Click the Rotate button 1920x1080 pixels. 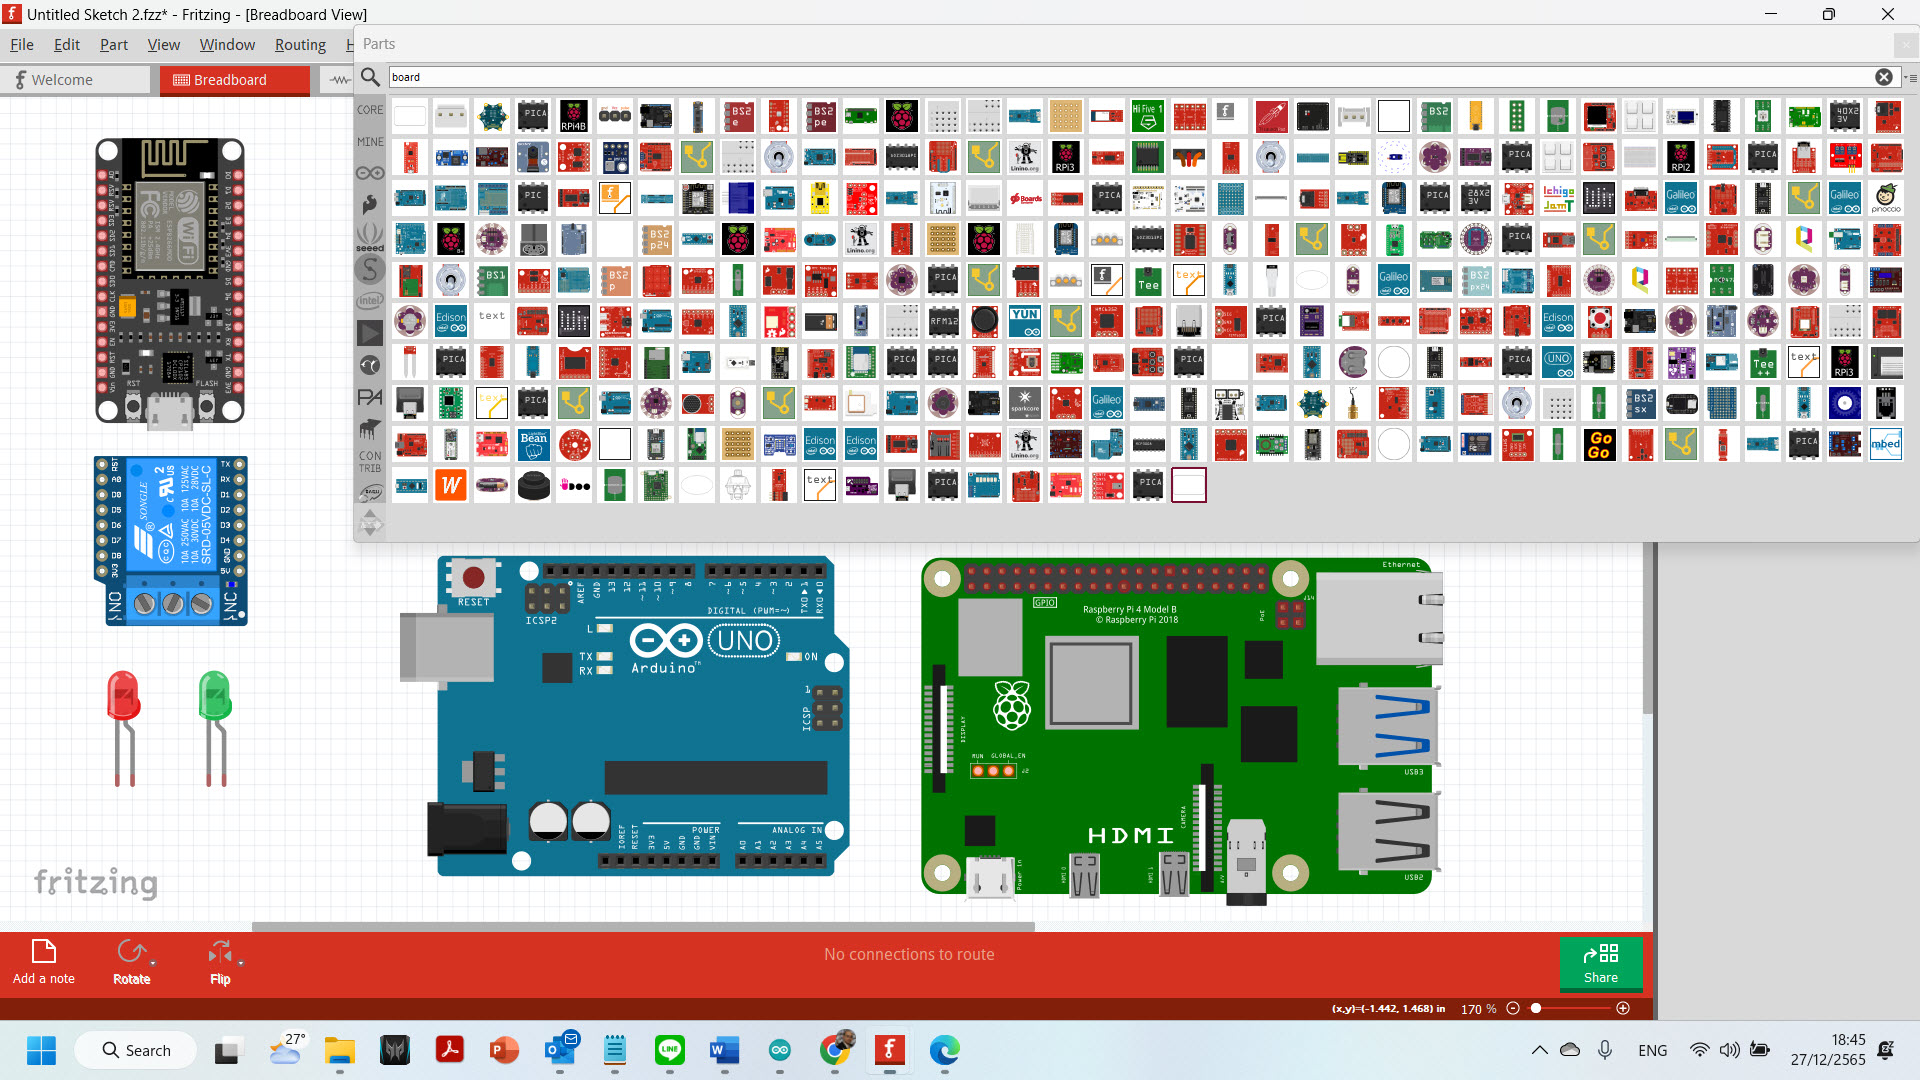pyautogui.click(x=131, y=962)
